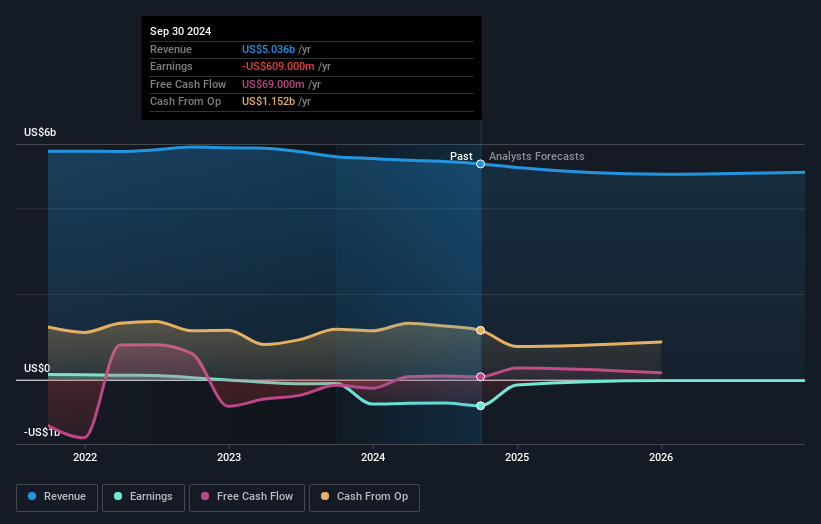Viewport: 821px width, 524px height.
Task: Click the Past label on chart
Action: click(x=461, y=156)
